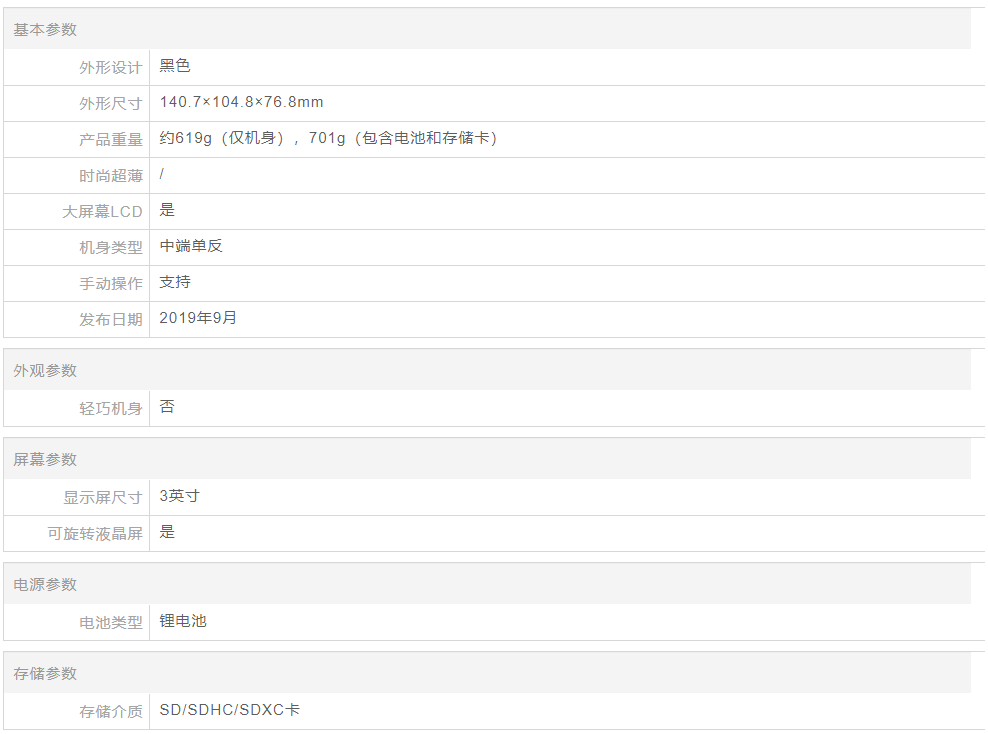Click the 时尚超薄 row label
988x734 pixels.
(x=111, y=176)
